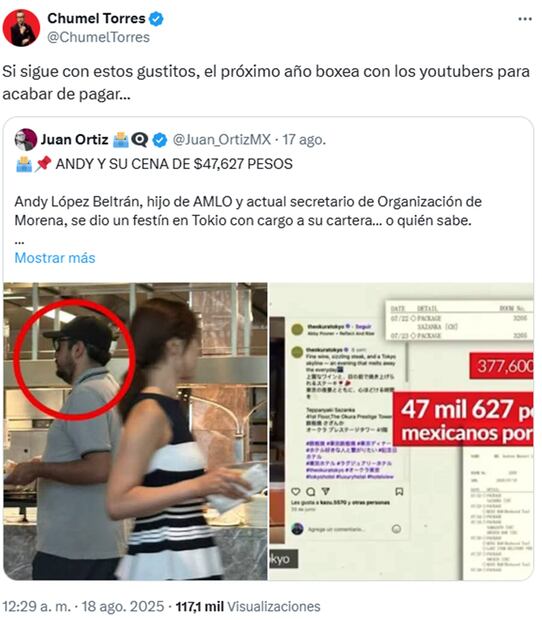
Task: Click the 12:29 a. m. 18 ago. 2025 timestamp
Action: [x=83, y=607]
